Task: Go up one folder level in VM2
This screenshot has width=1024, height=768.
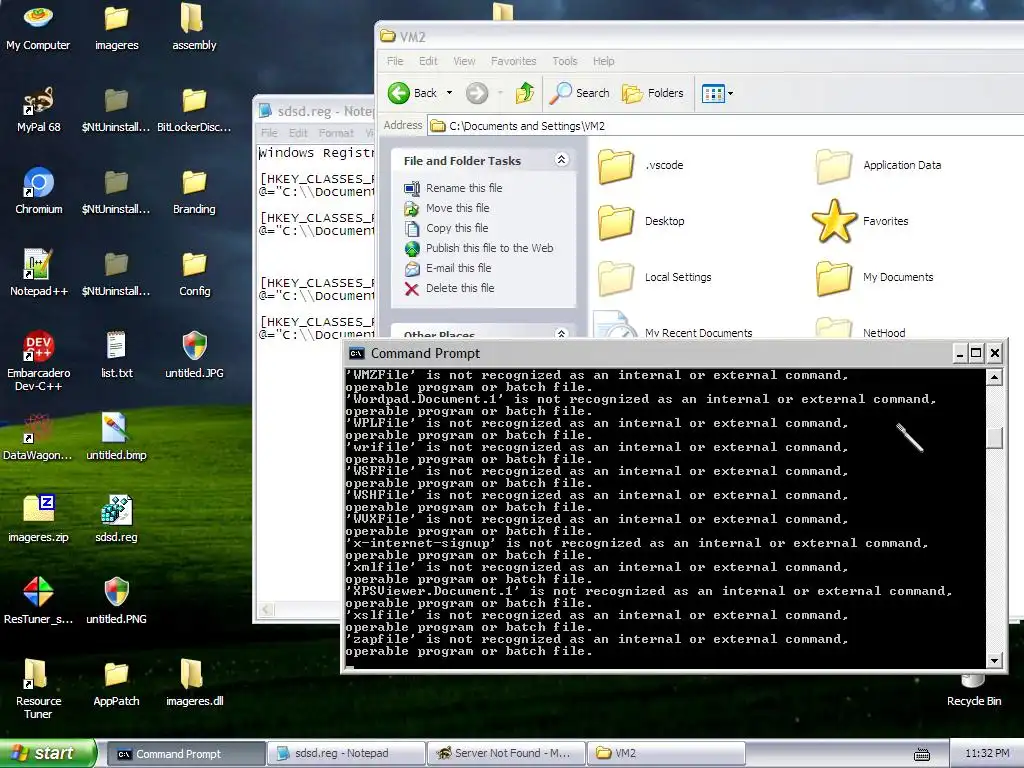Action: tap(525, 93)
